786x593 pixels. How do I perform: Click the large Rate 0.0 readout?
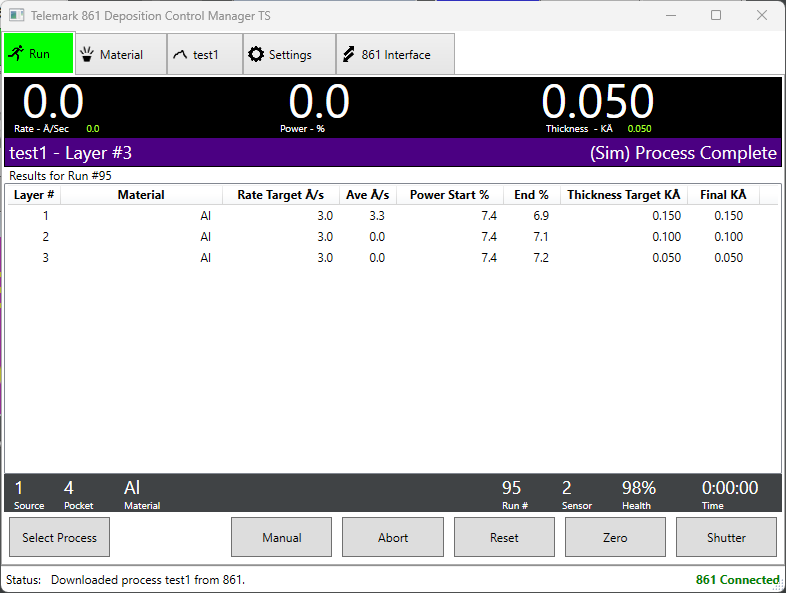tap(53, 101)
